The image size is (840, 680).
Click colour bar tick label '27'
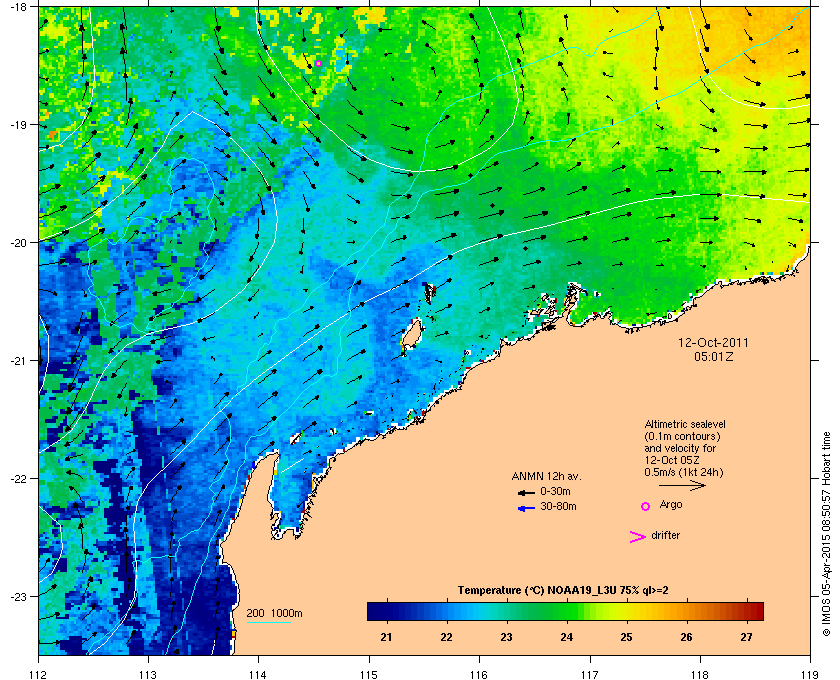(x=746, y=637)
